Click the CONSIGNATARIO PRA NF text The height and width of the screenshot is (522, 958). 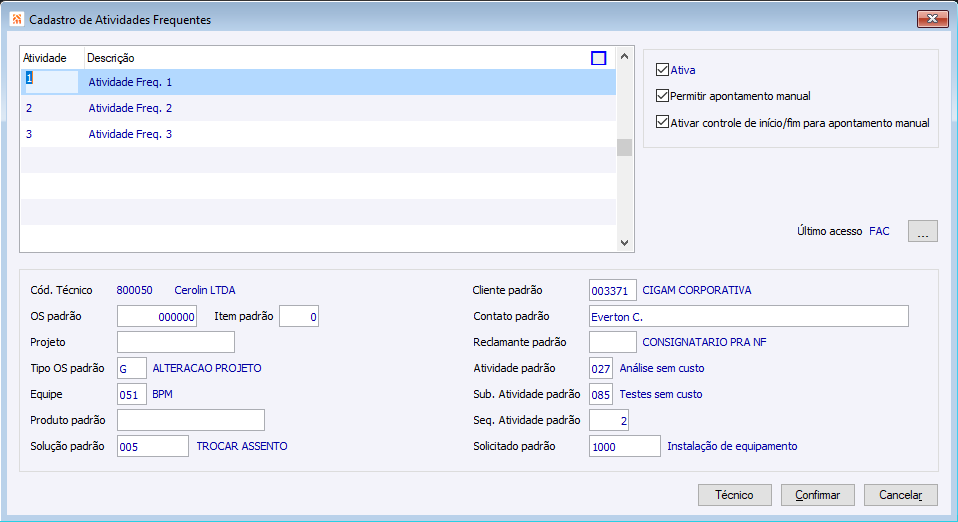[x=704, y=342]
